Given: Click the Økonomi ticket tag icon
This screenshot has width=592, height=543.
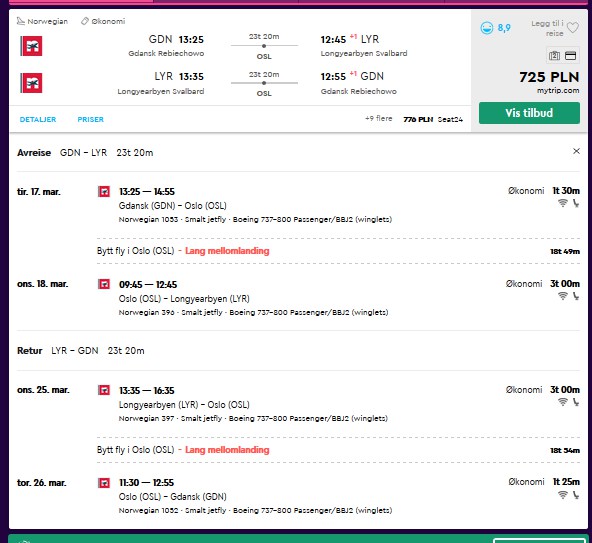Looking at the screenshot, I should (85, 21).
